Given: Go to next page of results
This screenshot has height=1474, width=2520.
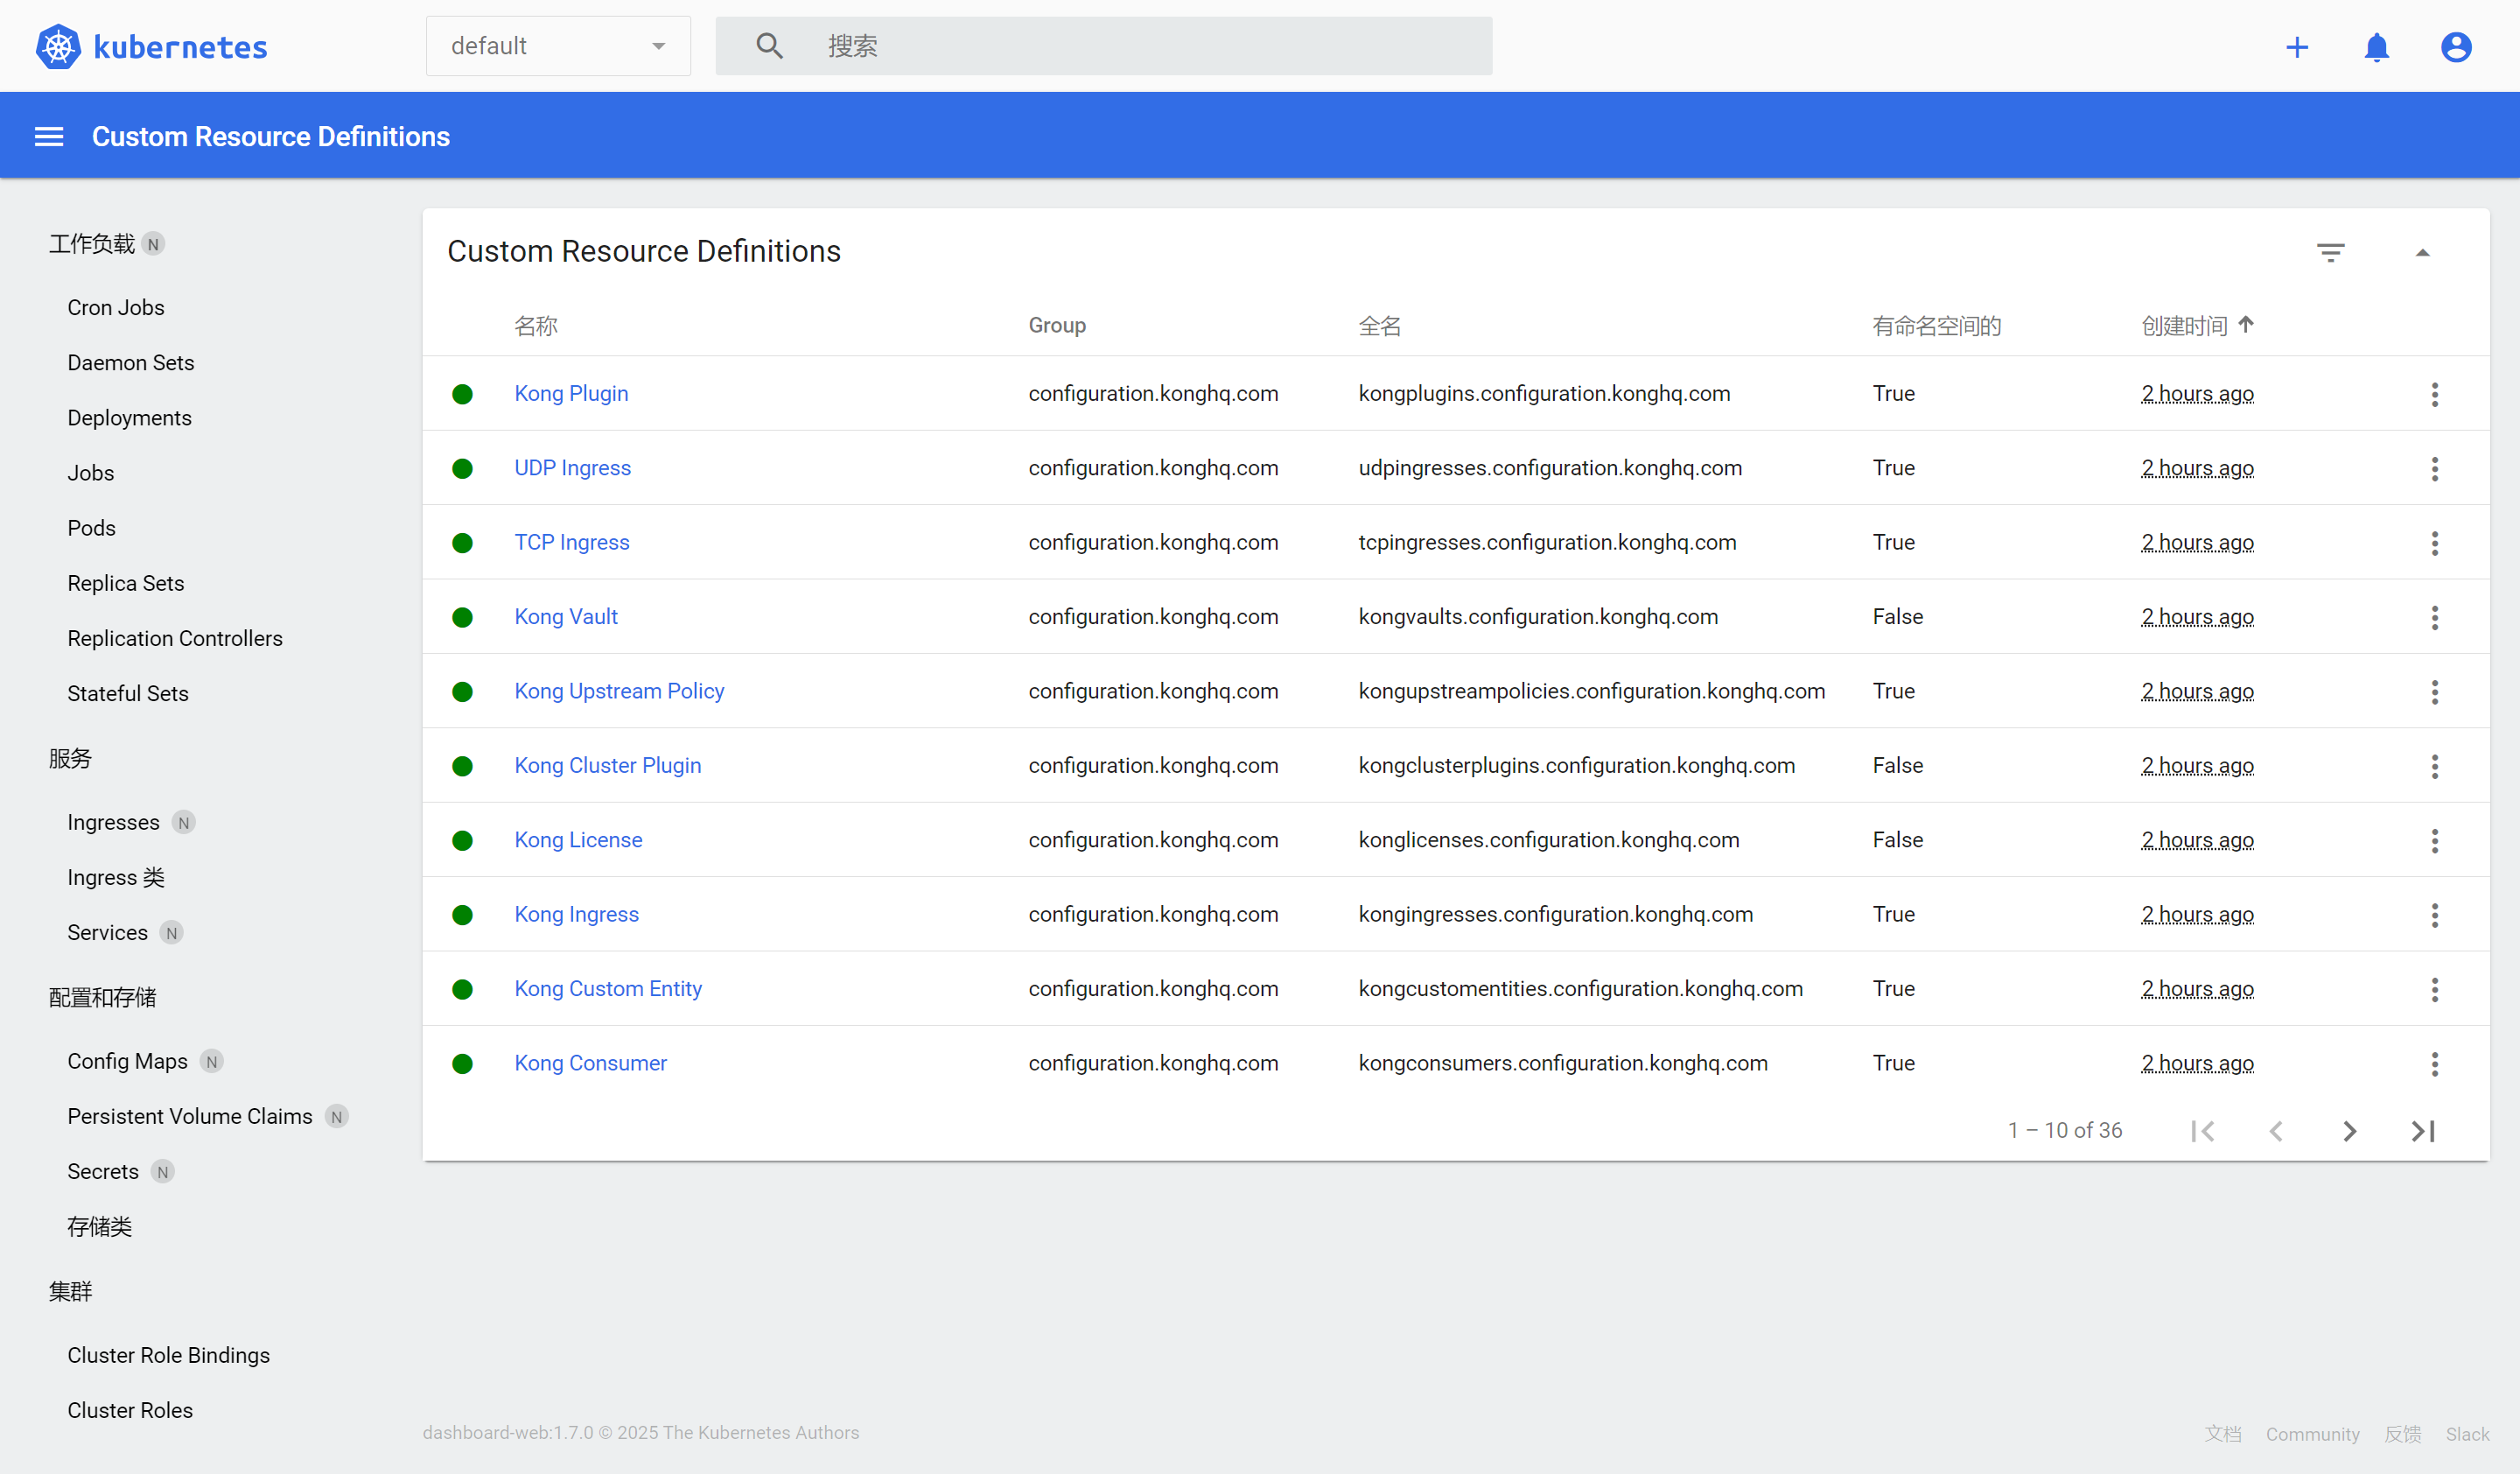Looking at the screenshot, I should pyautogui.click(x=2349, y=1131).
